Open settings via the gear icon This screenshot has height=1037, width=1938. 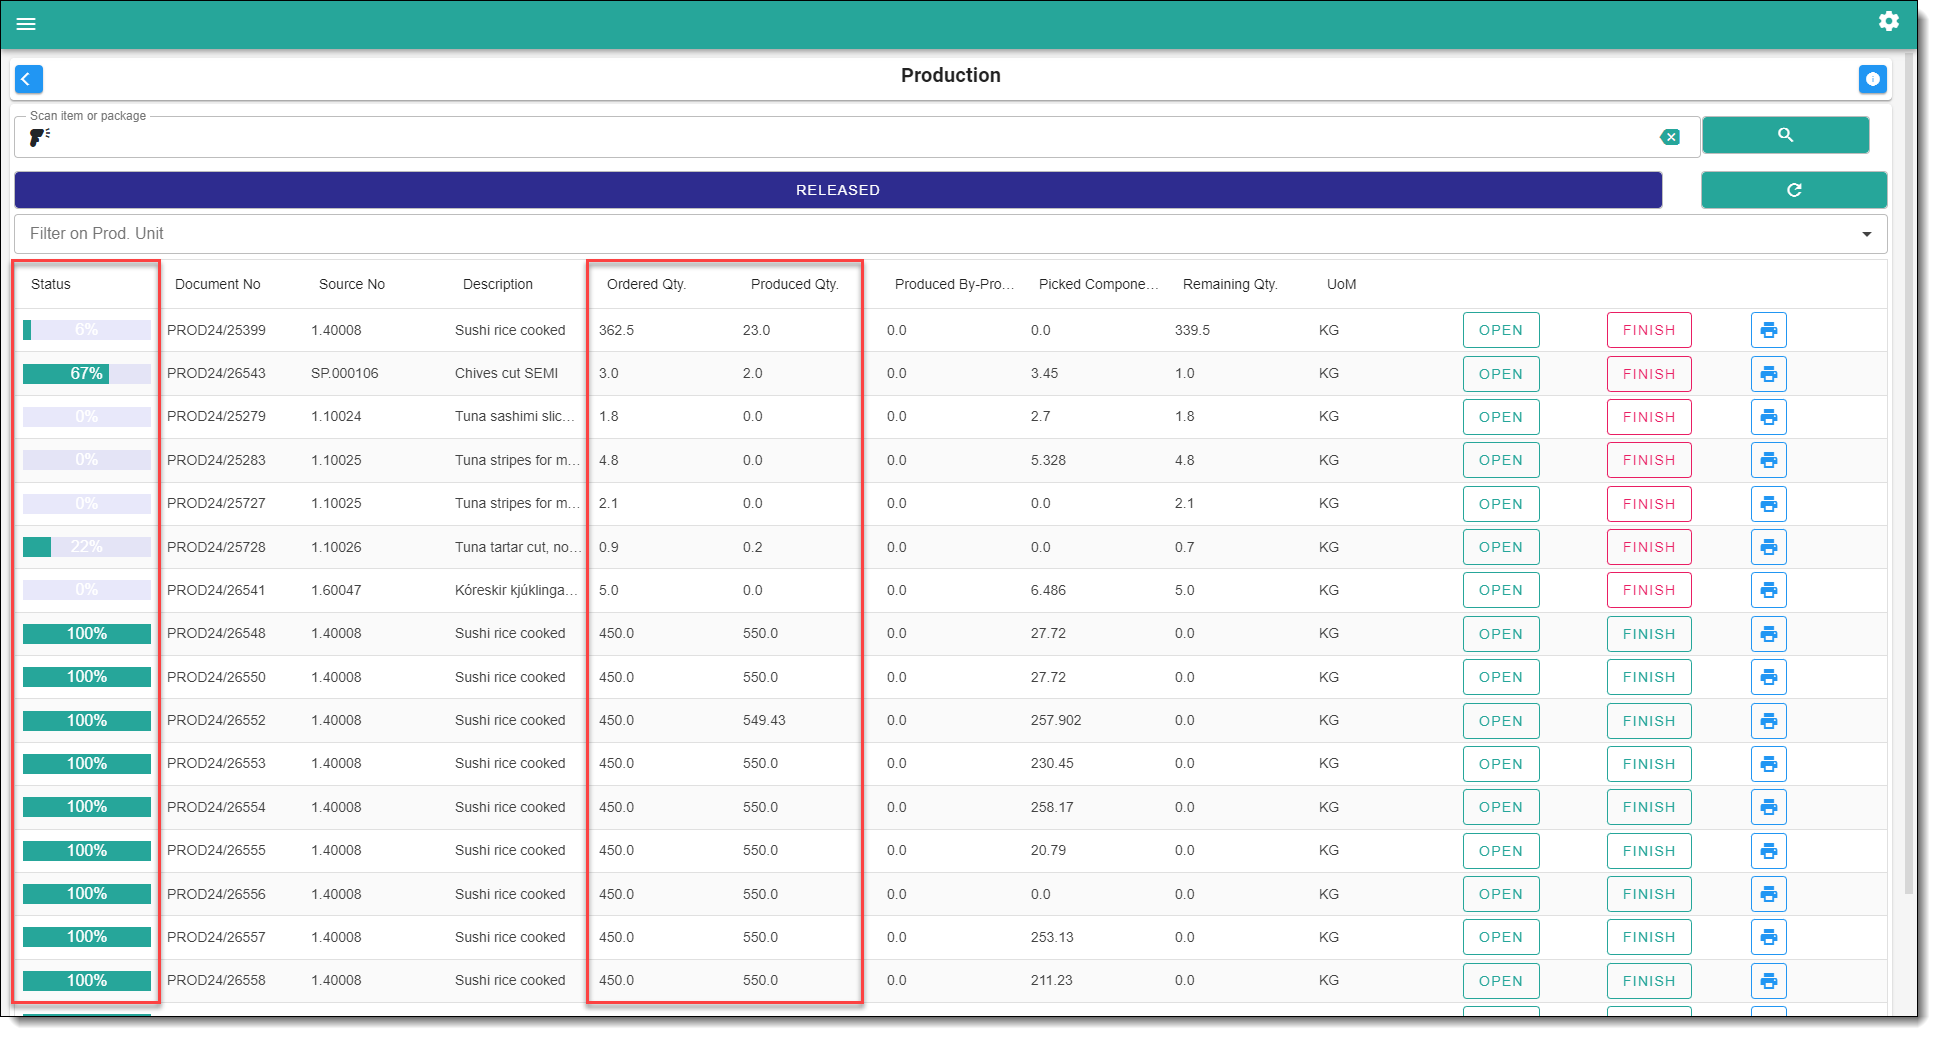click(x=1888, y=21)
